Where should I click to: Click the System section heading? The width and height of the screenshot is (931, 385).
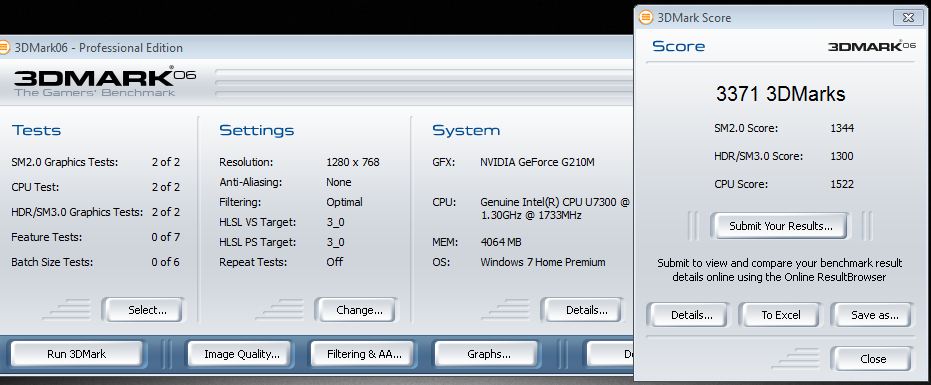tap(466, 130)
